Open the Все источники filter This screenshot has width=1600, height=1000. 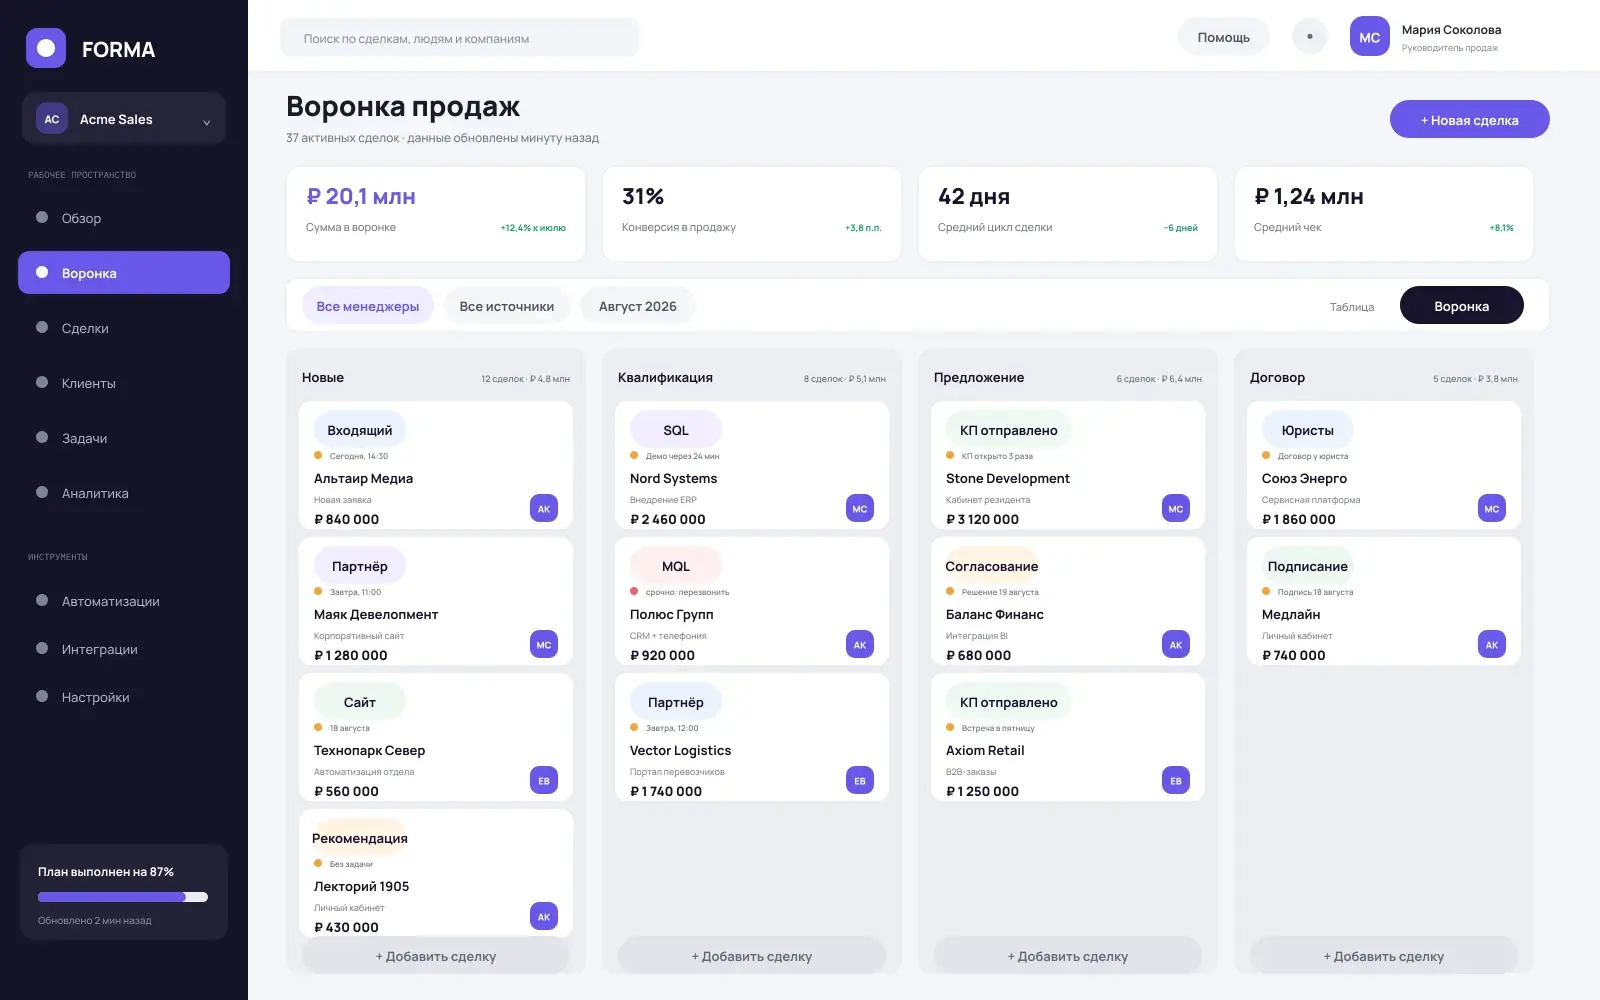[507, 306]
